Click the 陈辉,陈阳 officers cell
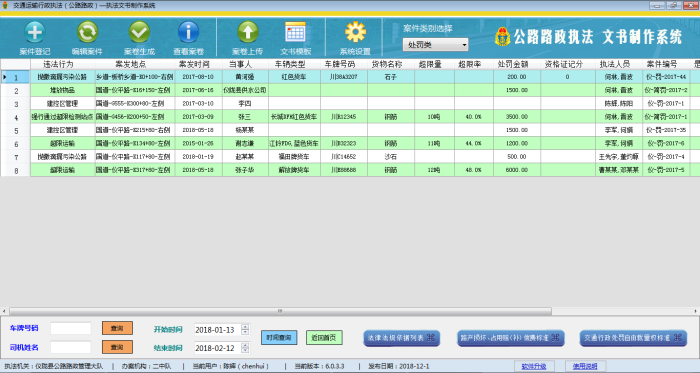700x373 pixels. tap(618, 104)
